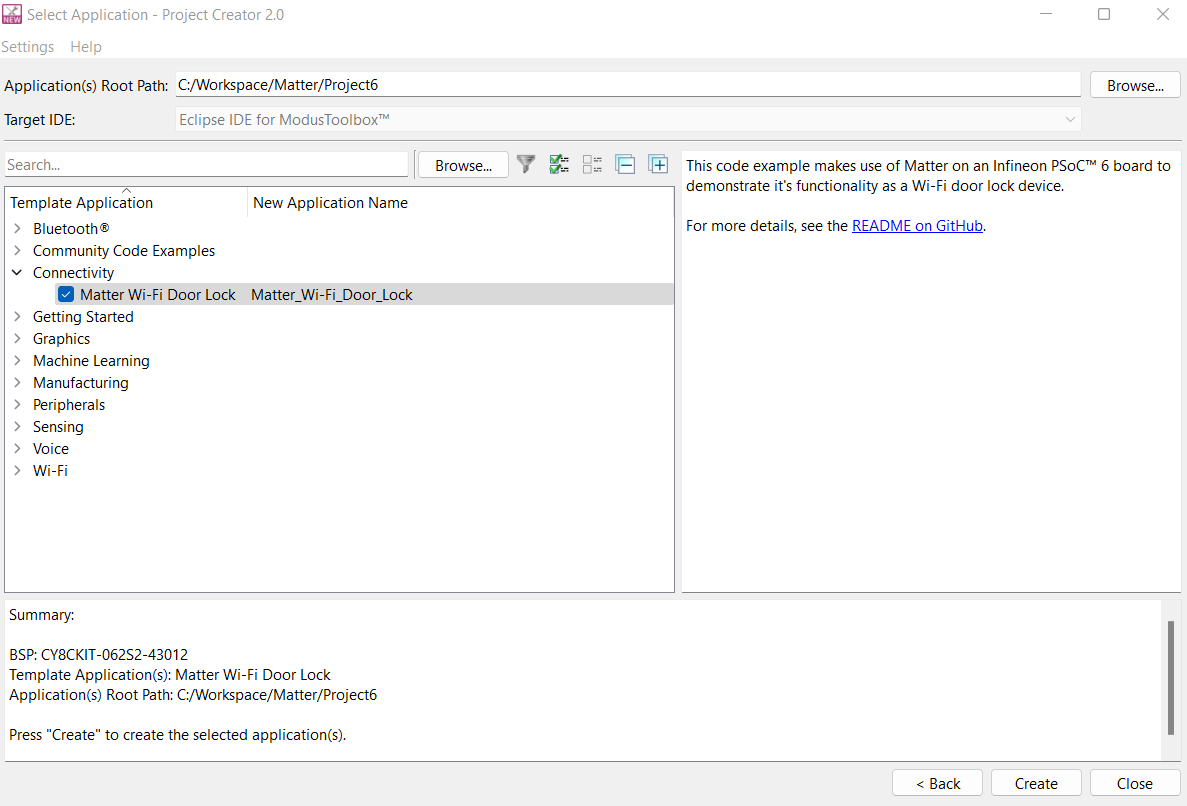Screen dimensions: 1187x806
Task: Click the Template Application(s) summary line
Action: pos(170,674)
